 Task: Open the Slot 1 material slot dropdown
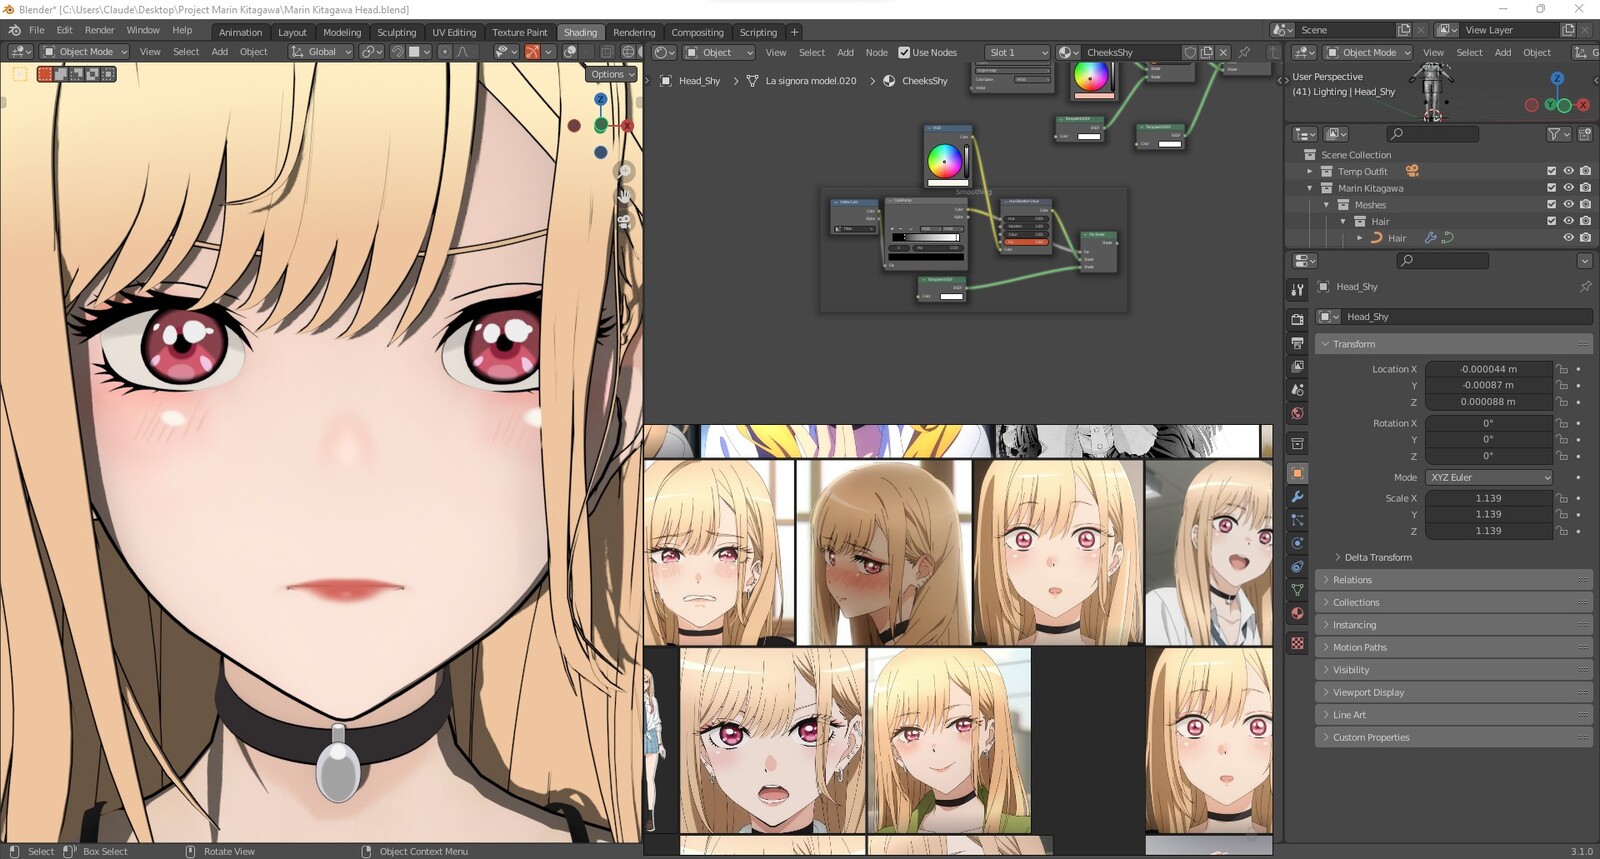(1017, 52)
